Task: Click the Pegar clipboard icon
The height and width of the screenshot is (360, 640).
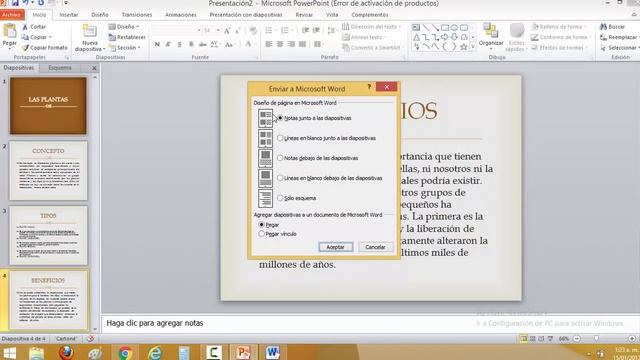Action: point(9,31)
